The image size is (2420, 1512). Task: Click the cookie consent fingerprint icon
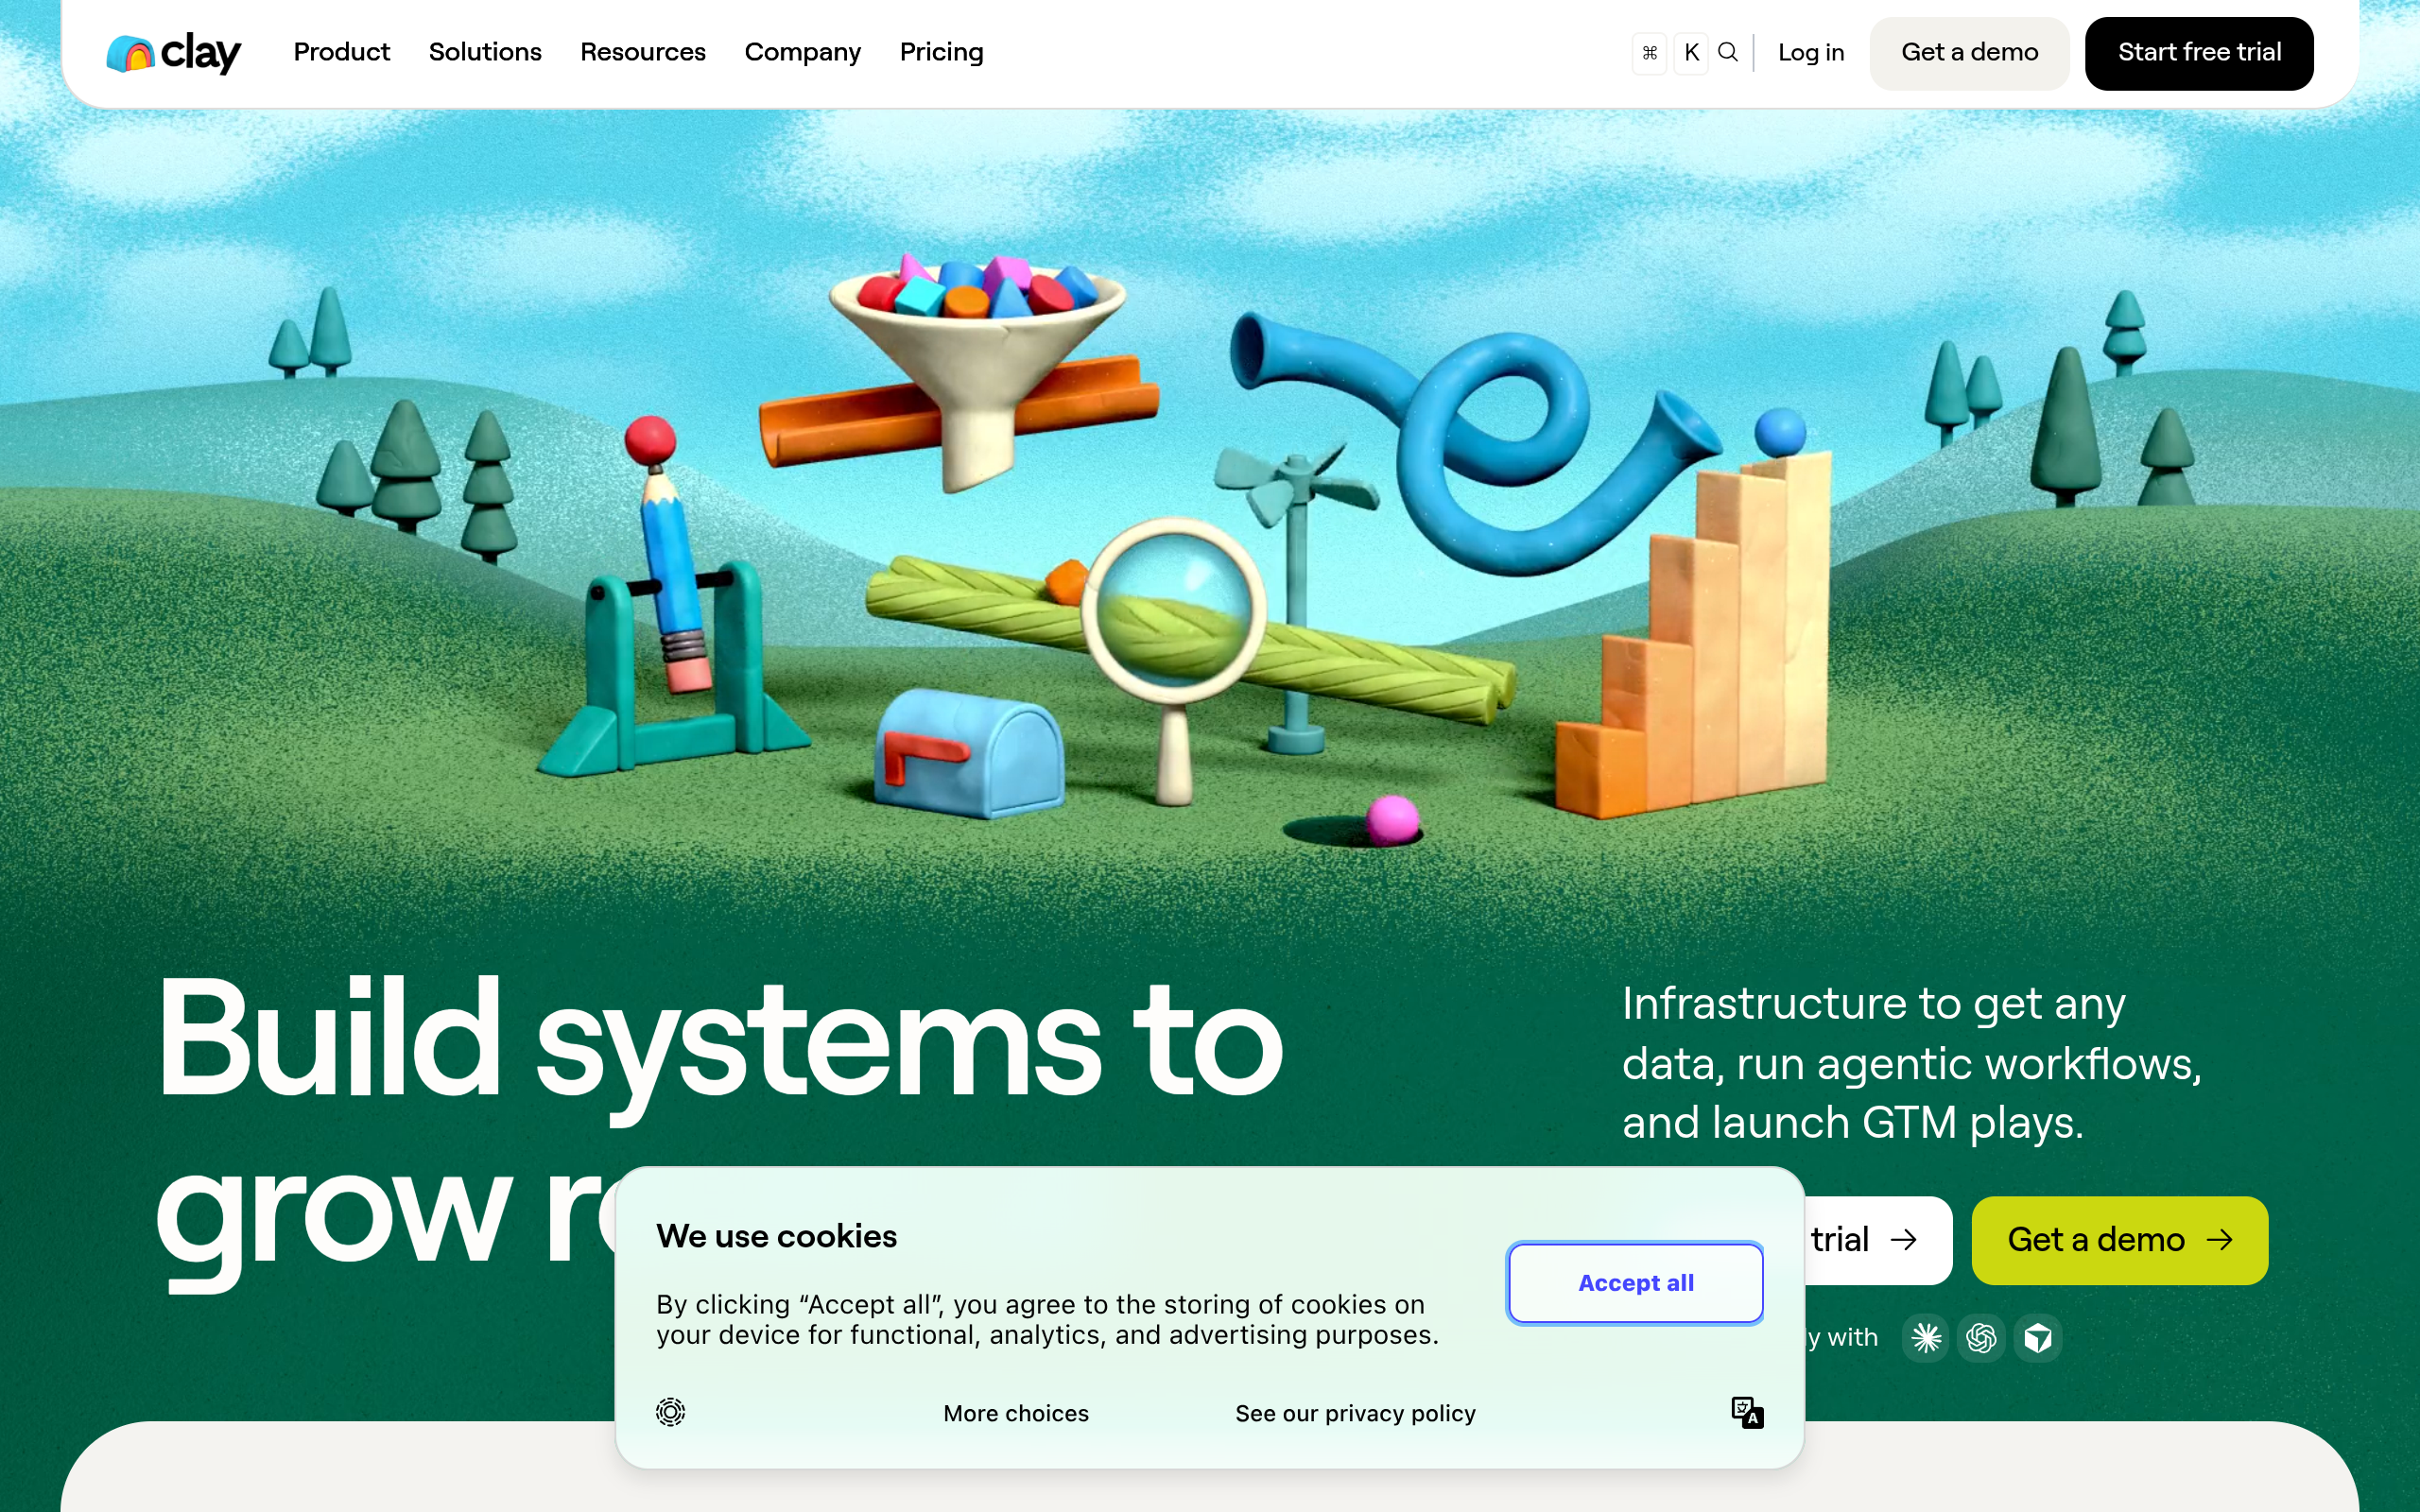(x=670, y=1412)
